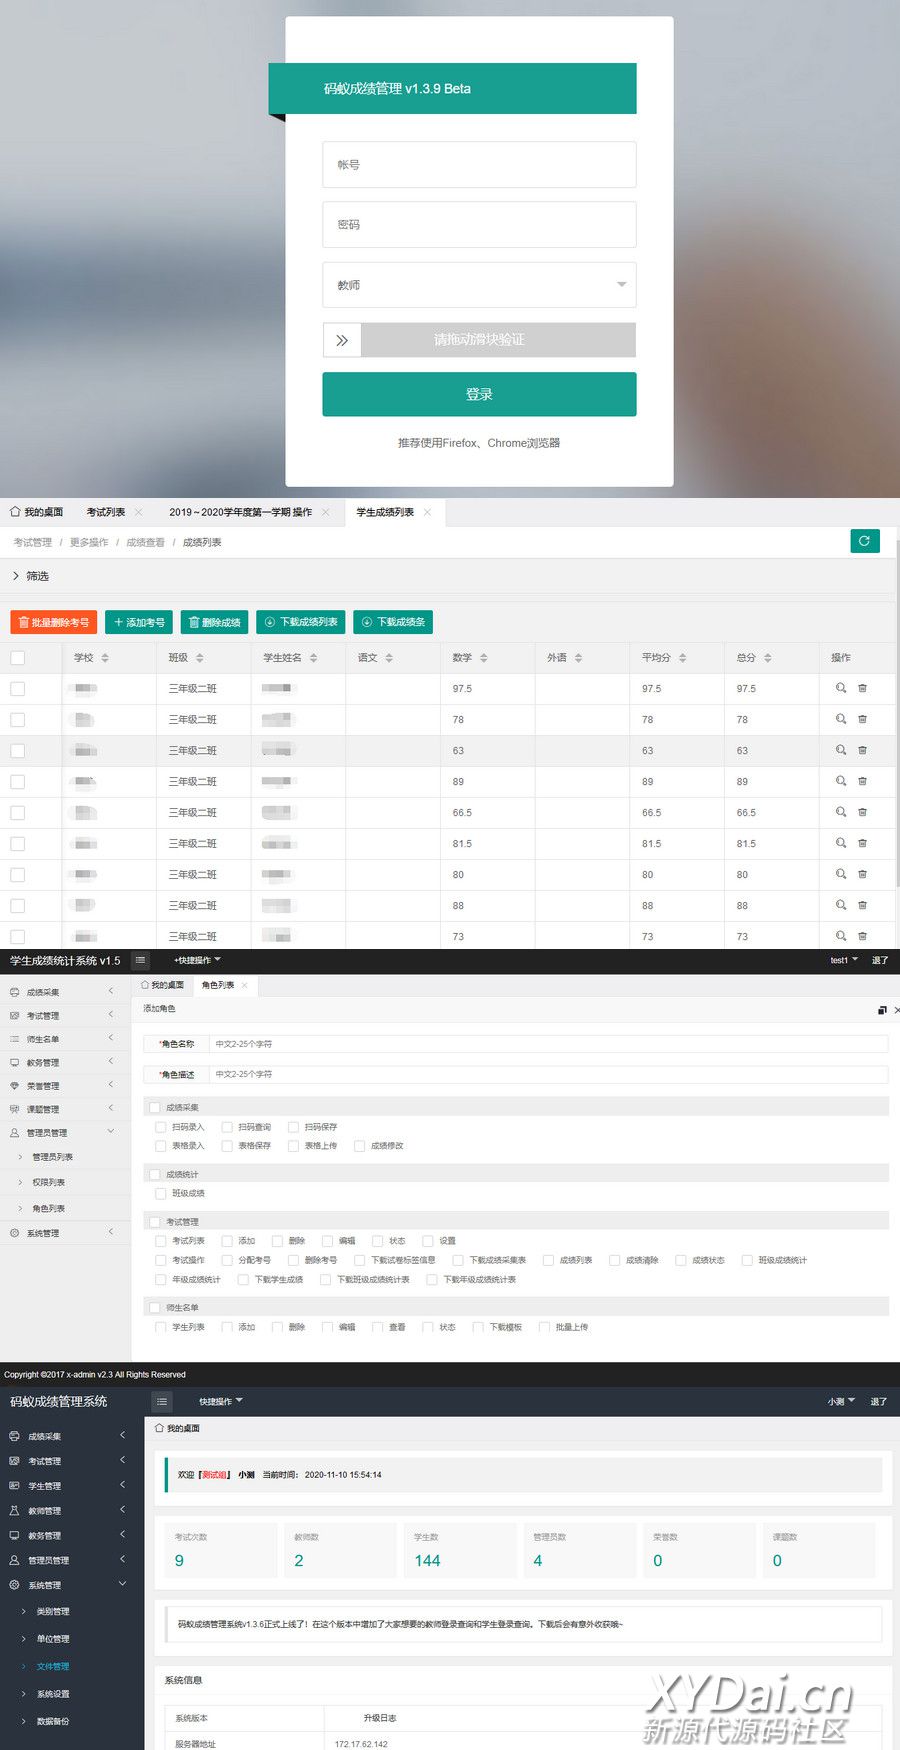Click magnifier icon in the 97.5 score row
This screenshot has width=900, height=1750.
click(841, 688)
